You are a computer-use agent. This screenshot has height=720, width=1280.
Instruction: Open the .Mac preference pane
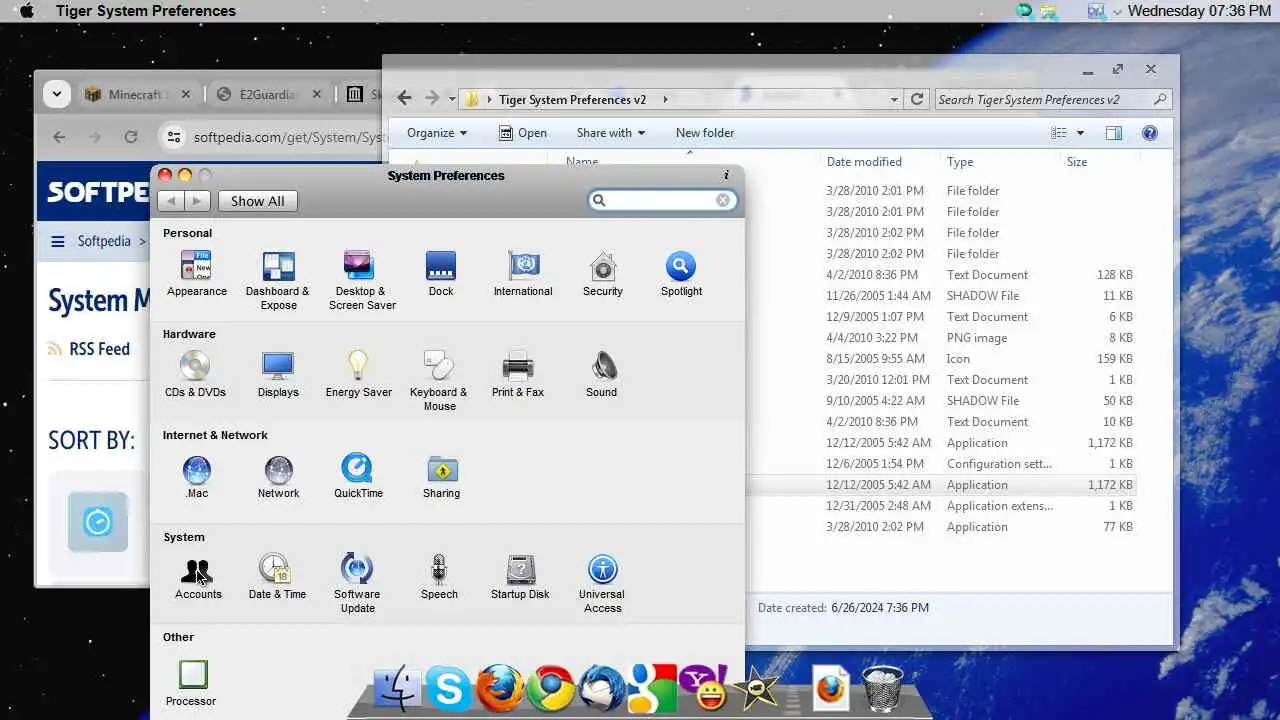(197, 476)
